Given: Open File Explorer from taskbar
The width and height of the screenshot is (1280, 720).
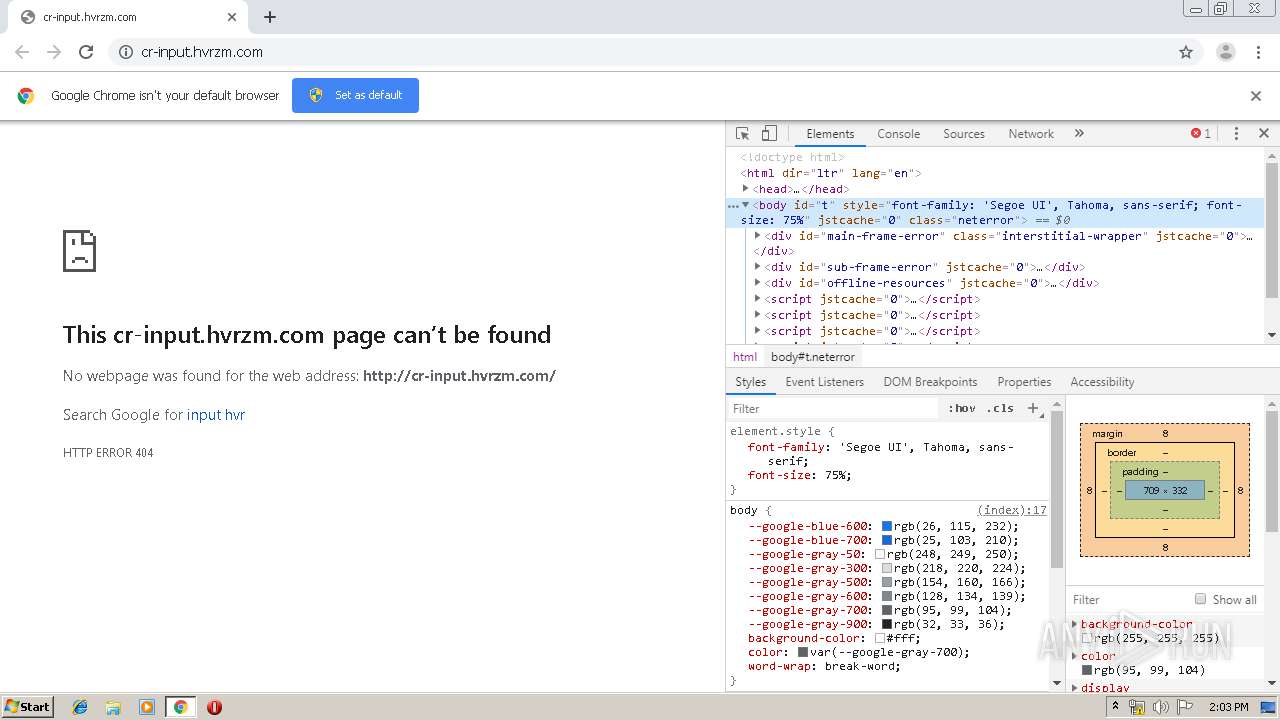Looking at the screenshot, I should coord(113,707).
